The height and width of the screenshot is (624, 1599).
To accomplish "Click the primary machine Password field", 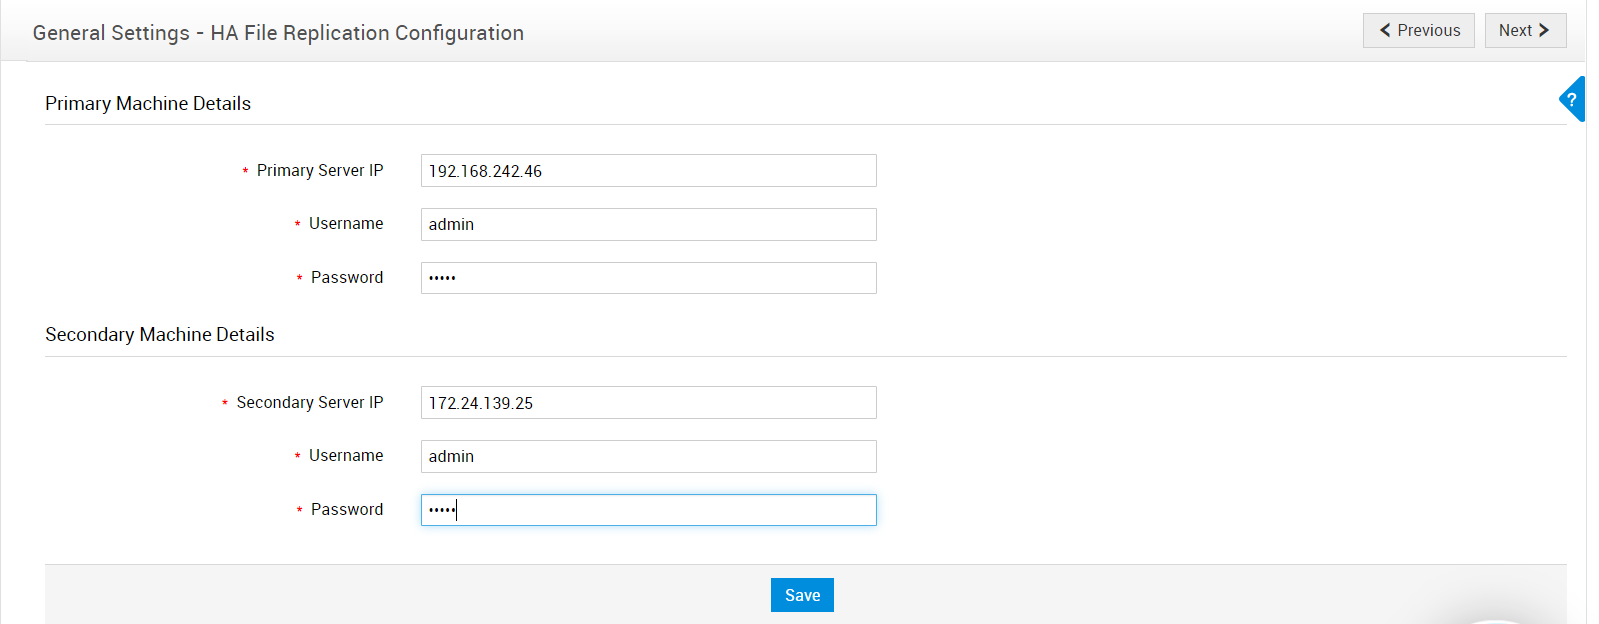I will pos(648,278).
